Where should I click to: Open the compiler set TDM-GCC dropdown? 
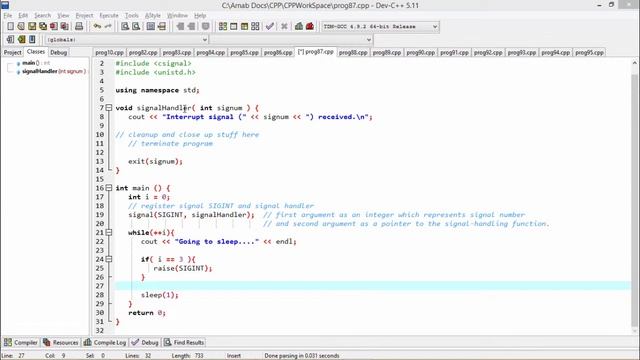pyautogui.click(x=380, y=27)
